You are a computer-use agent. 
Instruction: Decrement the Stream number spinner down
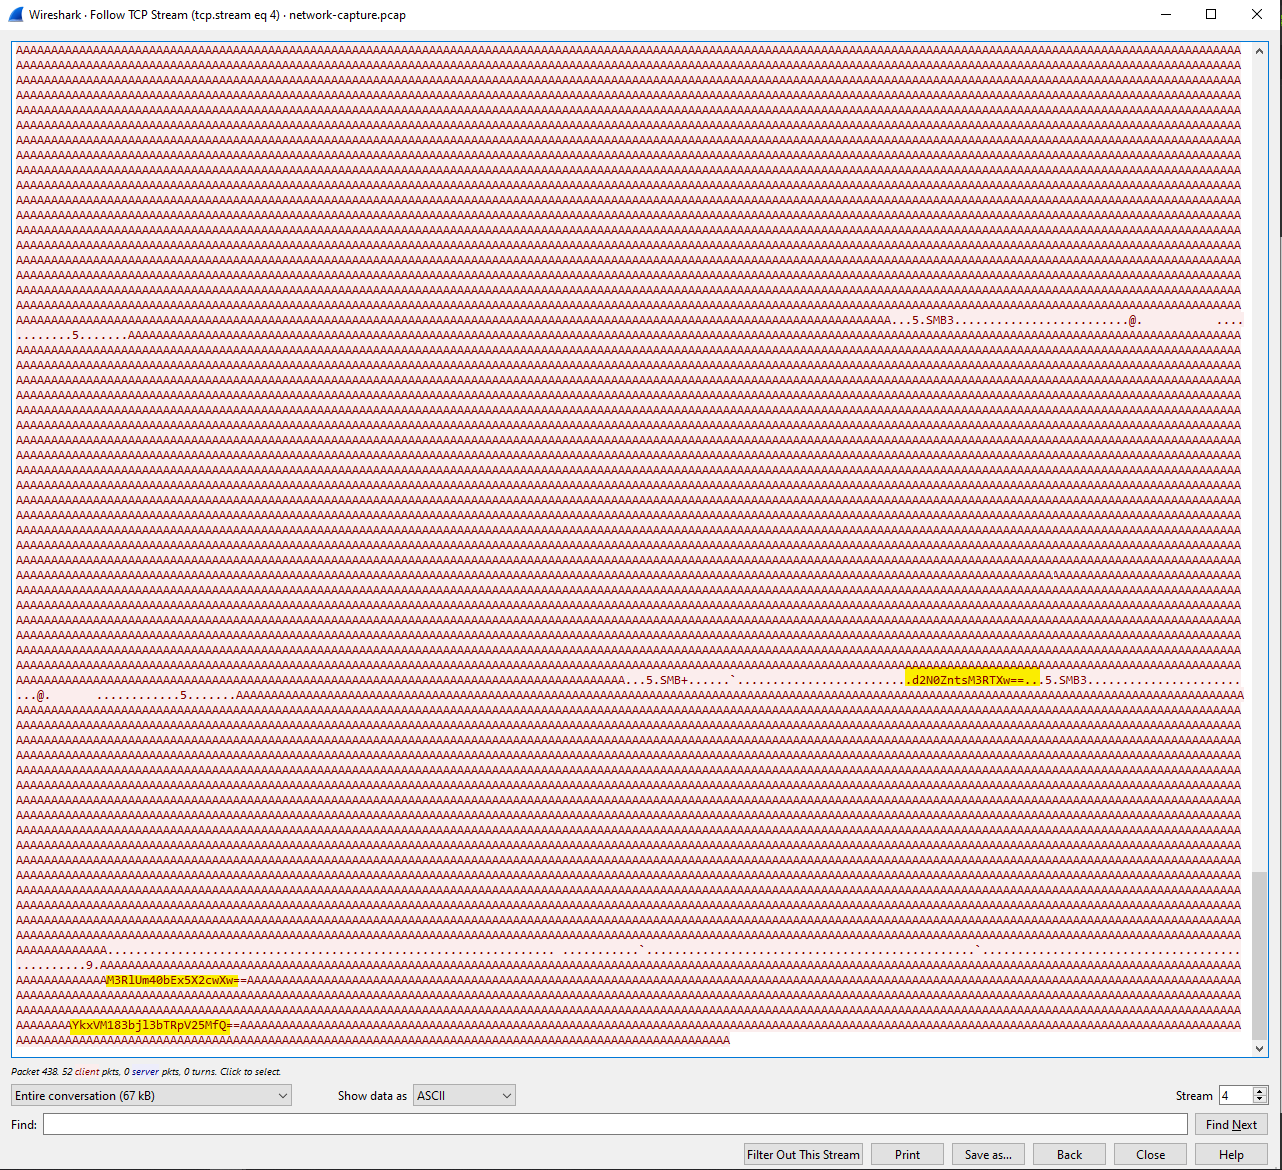[1260, 1101]
